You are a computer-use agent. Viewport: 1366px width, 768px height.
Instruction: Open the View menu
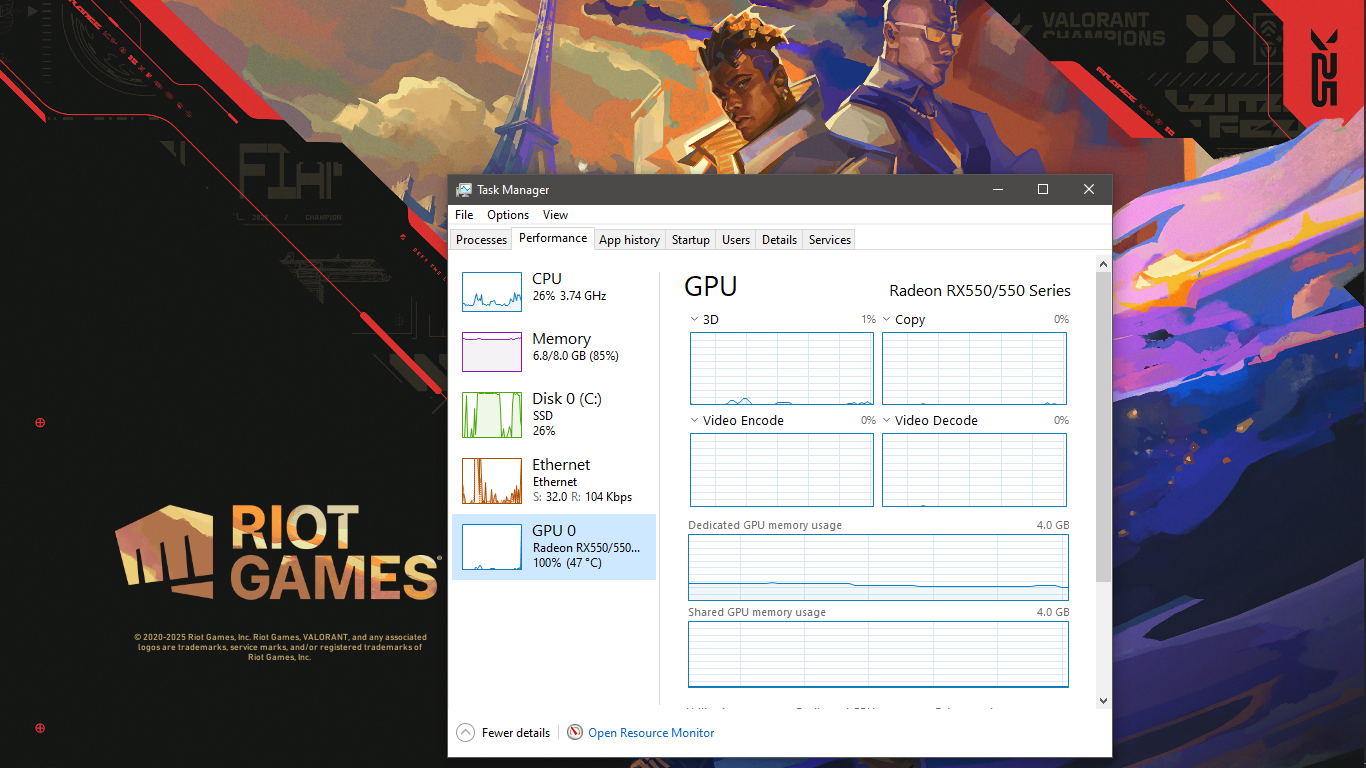pyautogui.click(x=555, y=215)
